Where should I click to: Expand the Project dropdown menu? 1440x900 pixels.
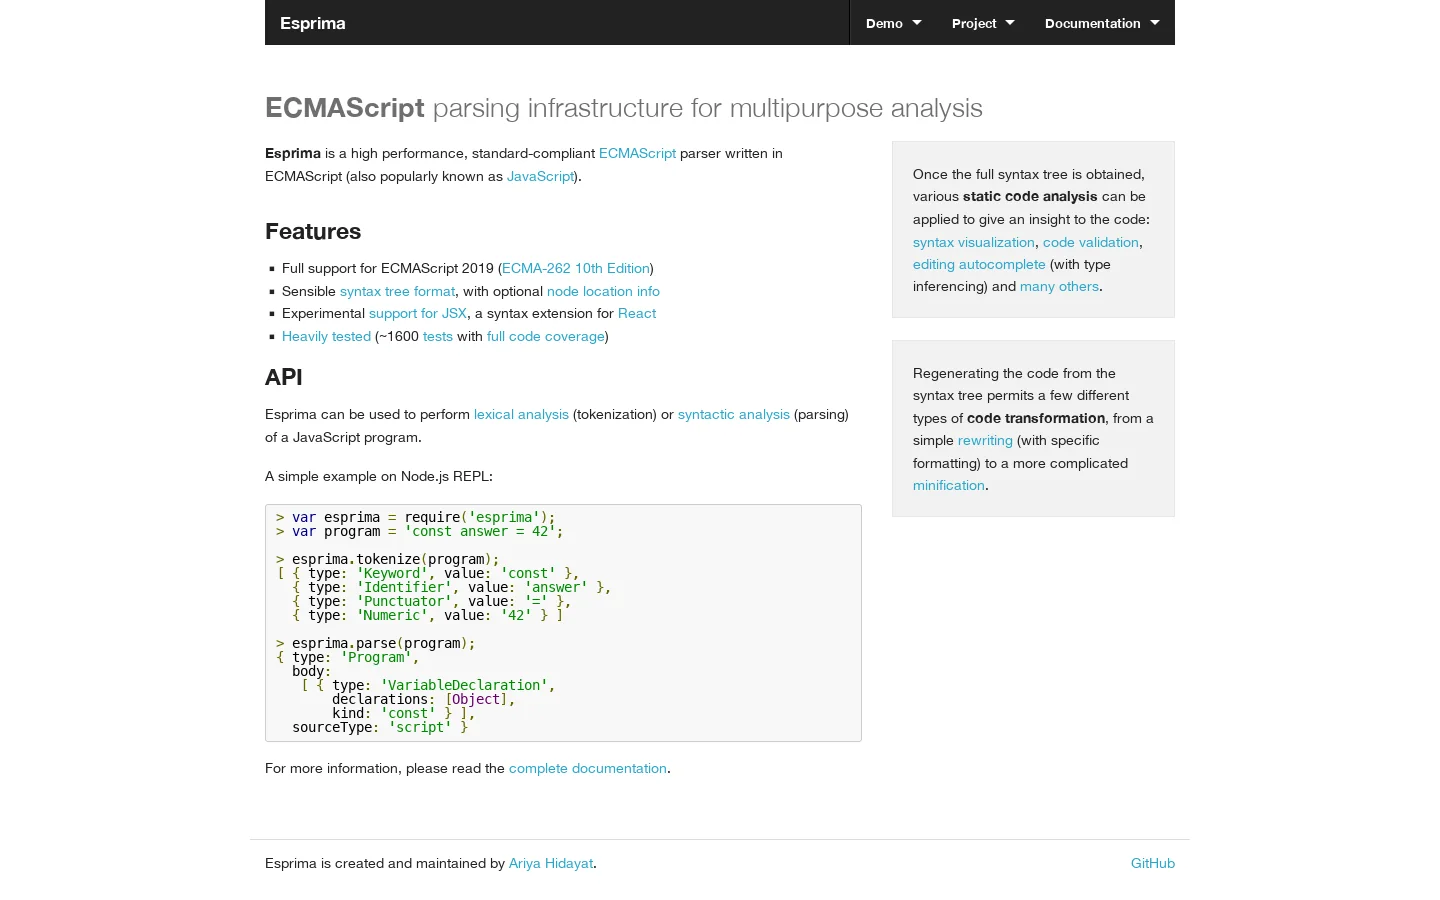(x=983, y=23)
